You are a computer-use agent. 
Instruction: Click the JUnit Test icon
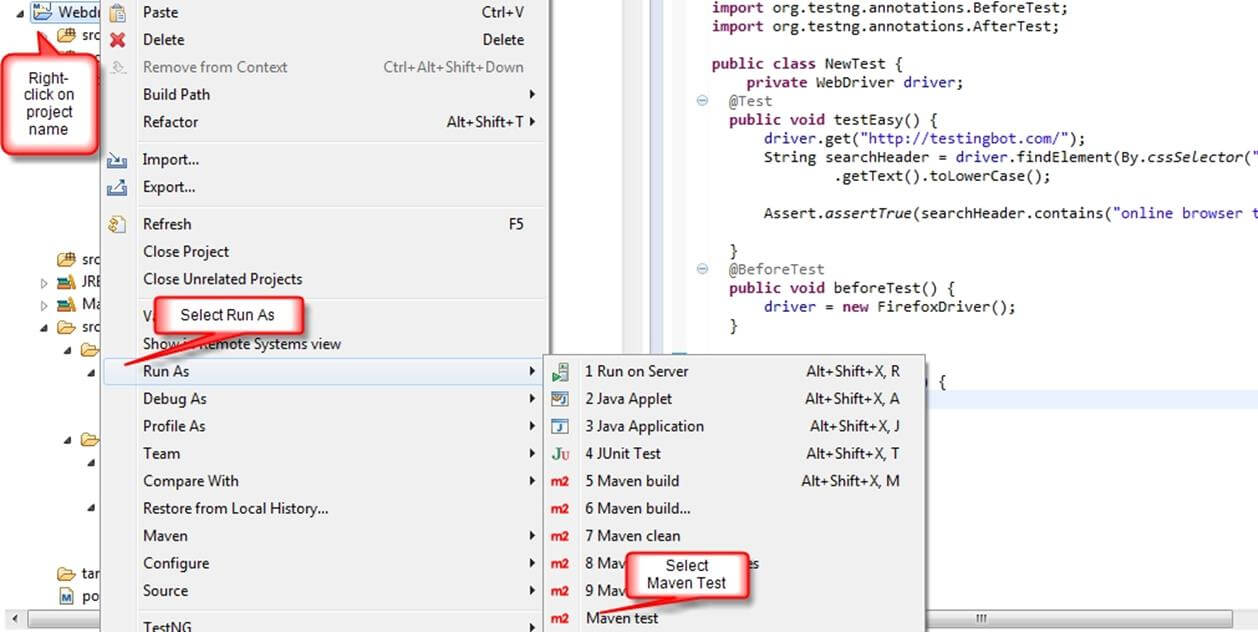560,454
